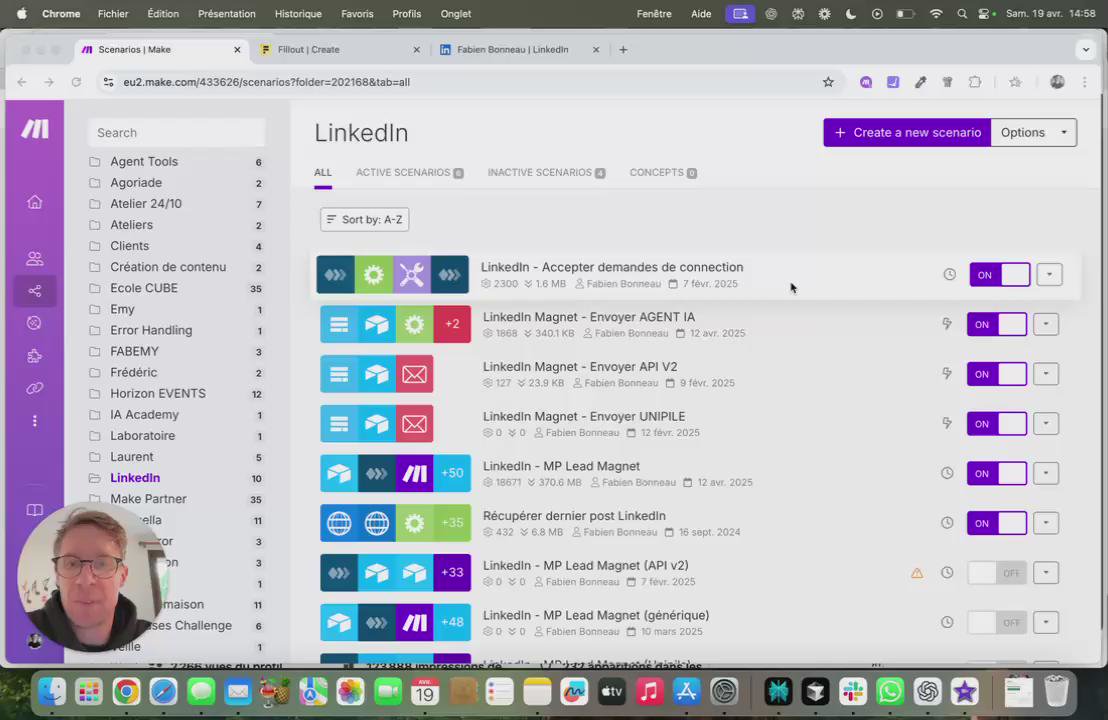Turn on MP Lead Magnet (générique)
This screenshot has width=1108, height=720.
tap(996, 622)
